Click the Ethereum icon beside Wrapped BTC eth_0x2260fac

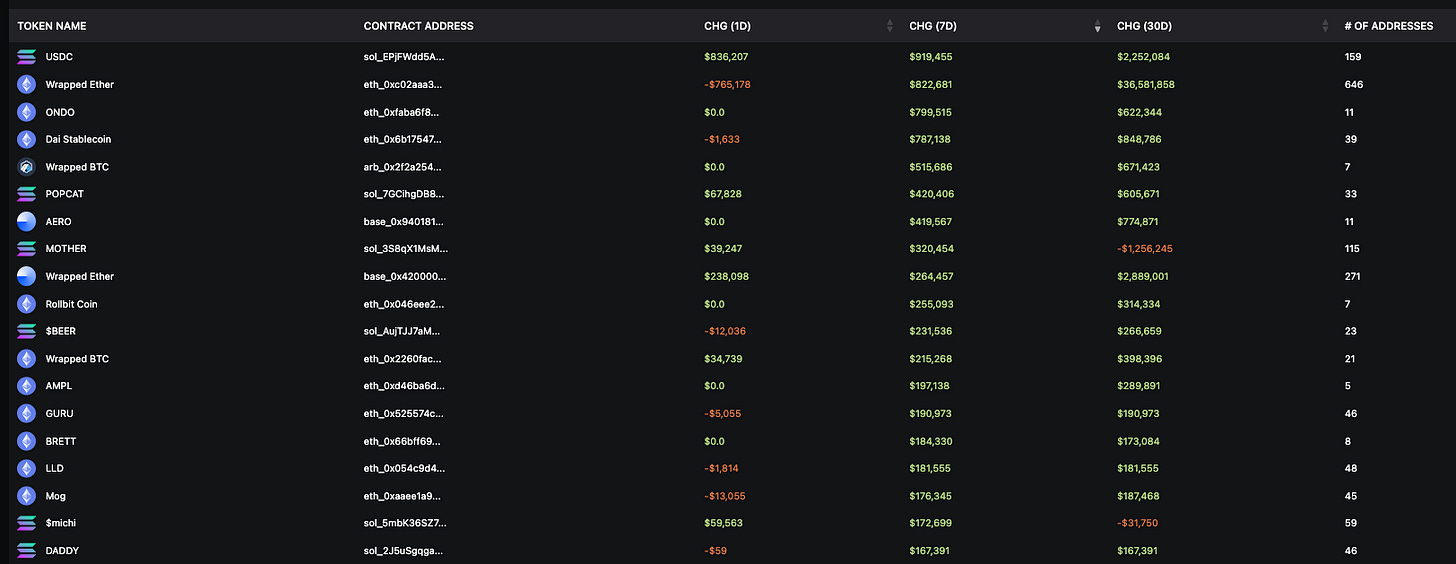pos(26,359)
